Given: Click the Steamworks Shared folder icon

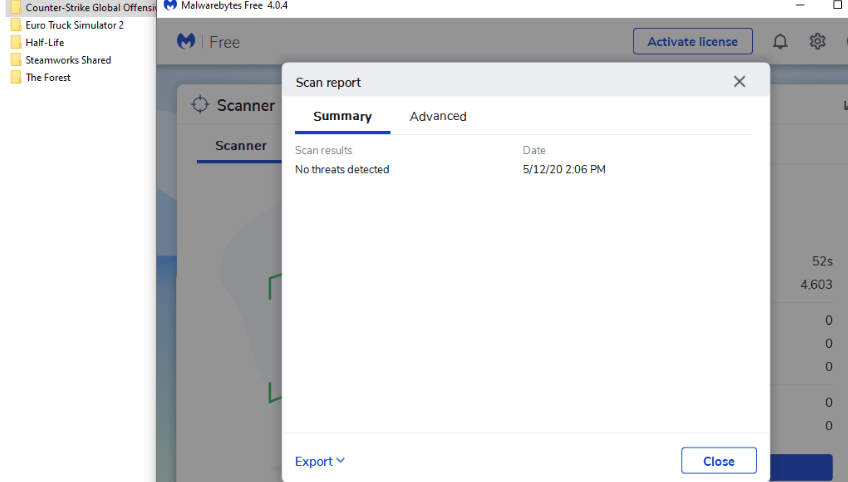Looking at the screenshot, I should (16, 60).
